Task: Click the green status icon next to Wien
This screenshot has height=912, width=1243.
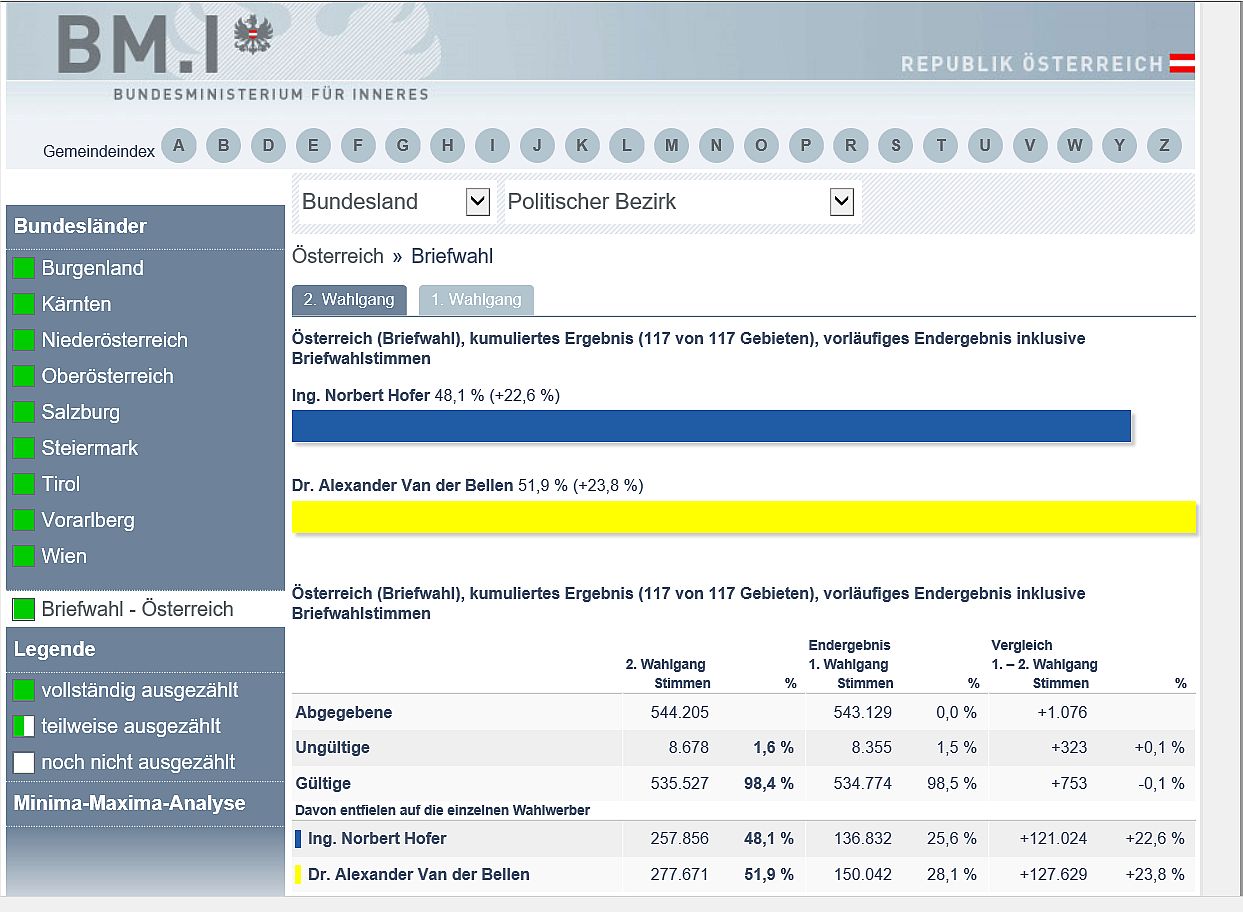Action: click(x=24, y=556)
